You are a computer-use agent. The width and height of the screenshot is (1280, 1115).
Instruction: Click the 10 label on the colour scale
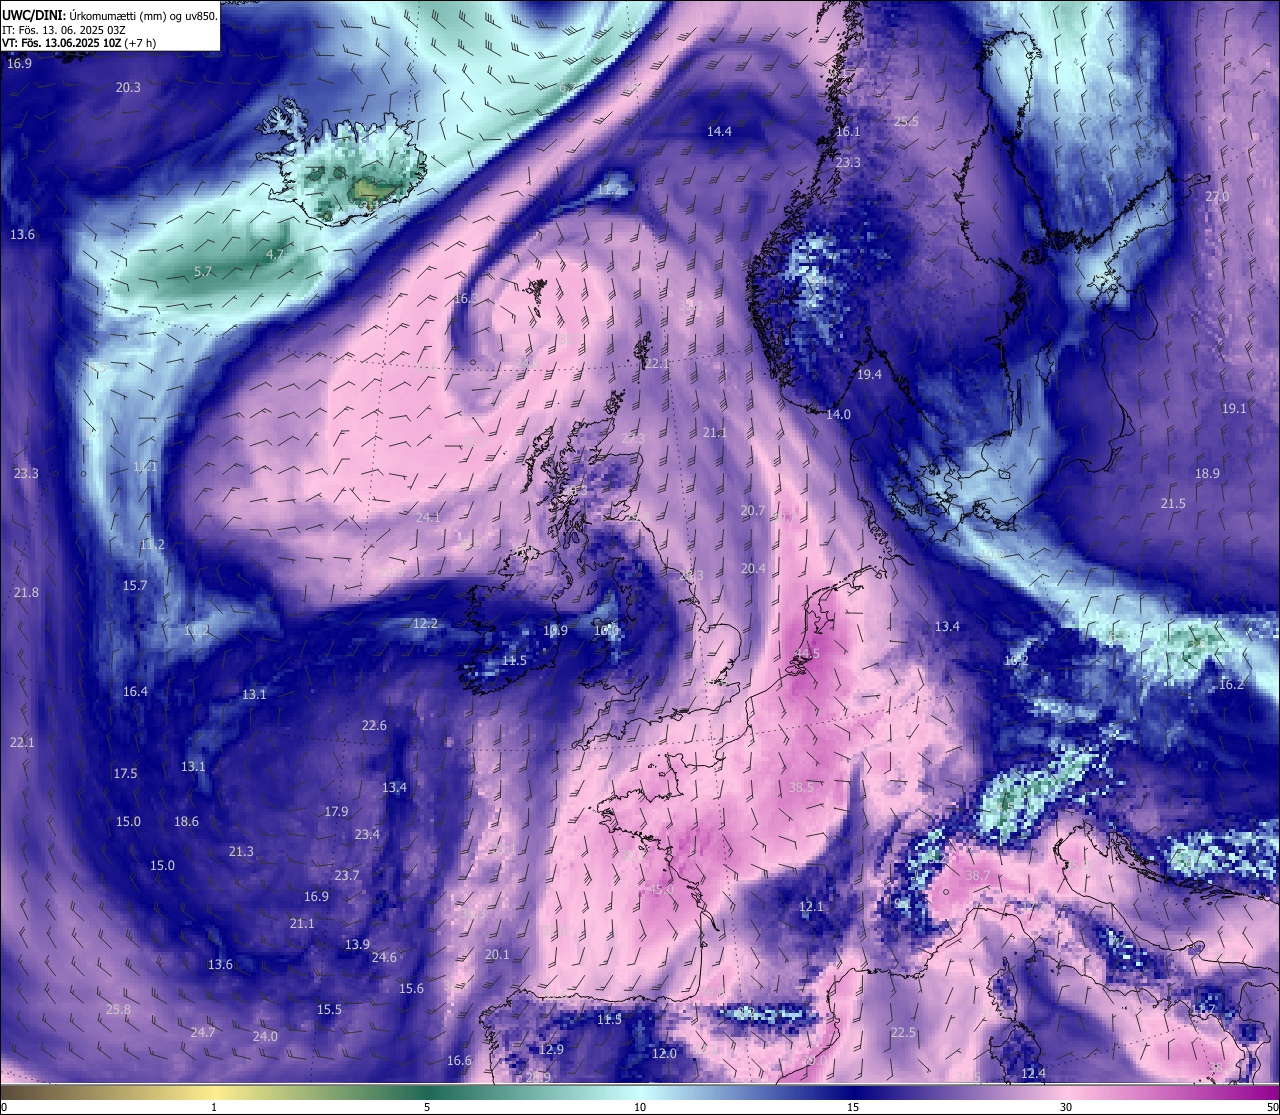click(x=640, y=1107)
